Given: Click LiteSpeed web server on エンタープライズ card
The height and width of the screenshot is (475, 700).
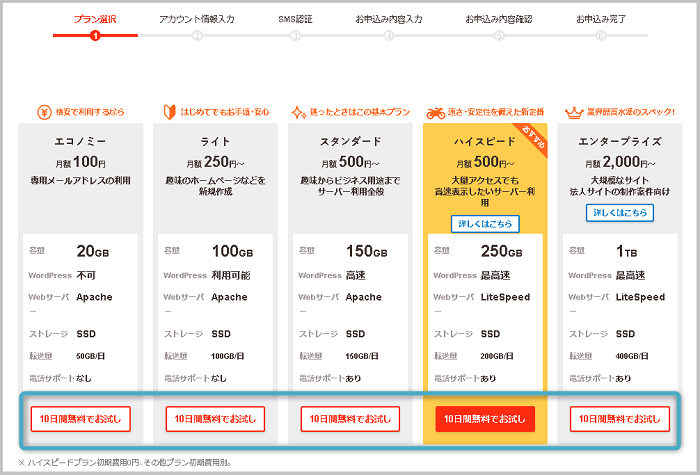Looking at the screenshot, I should coord(640,297).
